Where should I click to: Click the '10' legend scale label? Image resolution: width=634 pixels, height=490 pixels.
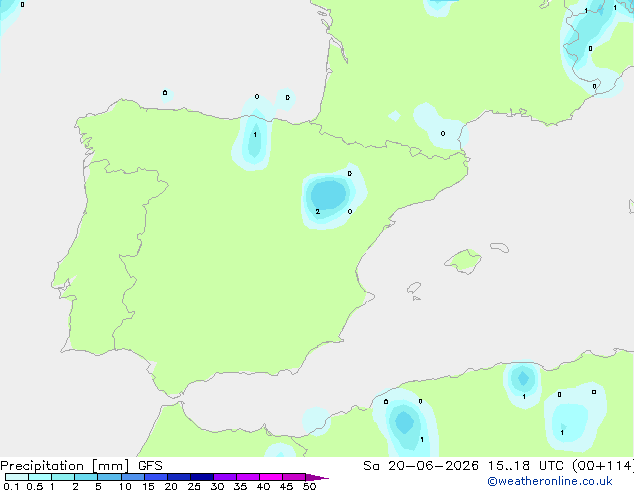point(125,486)
